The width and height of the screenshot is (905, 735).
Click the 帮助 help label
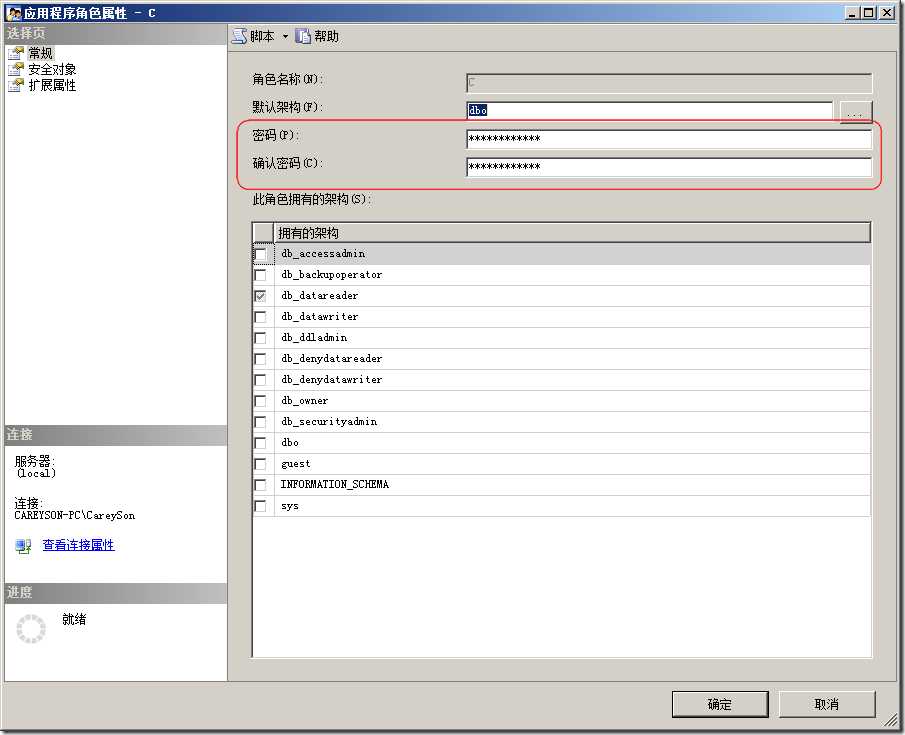tap(326, 36)
